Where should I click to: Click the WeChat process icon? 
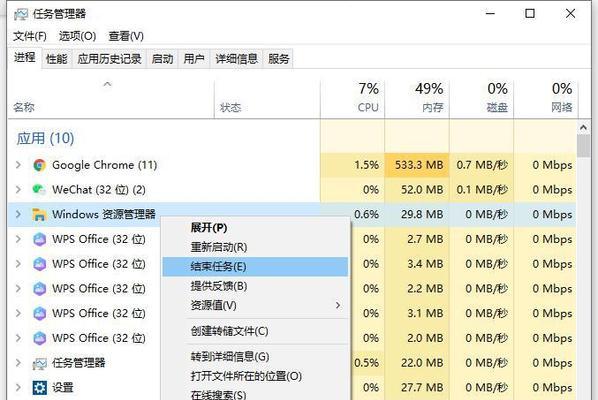40,190
